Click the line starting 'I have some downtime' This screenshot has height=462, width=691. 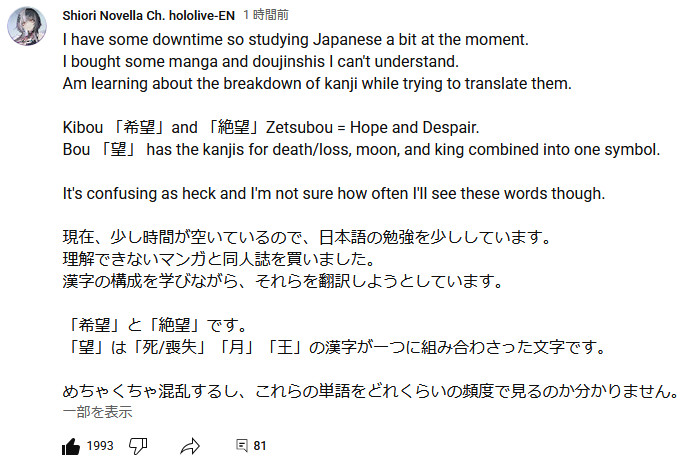click(x=295, y=40)
